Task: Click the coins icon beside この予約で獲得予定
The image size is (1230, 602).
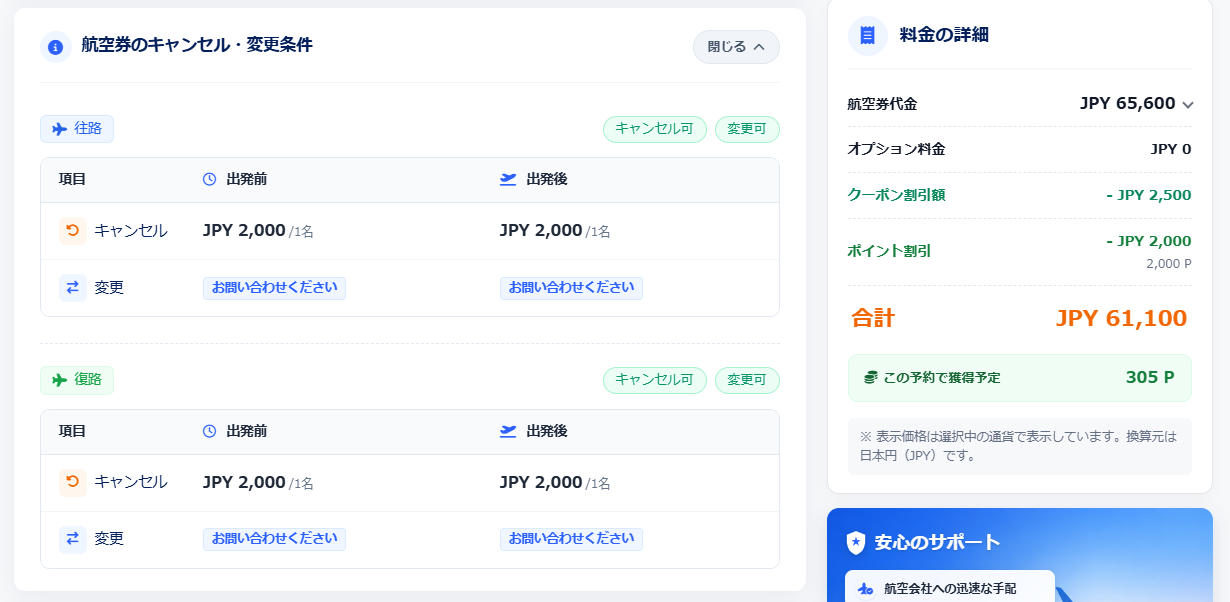Action: point(871,378)
